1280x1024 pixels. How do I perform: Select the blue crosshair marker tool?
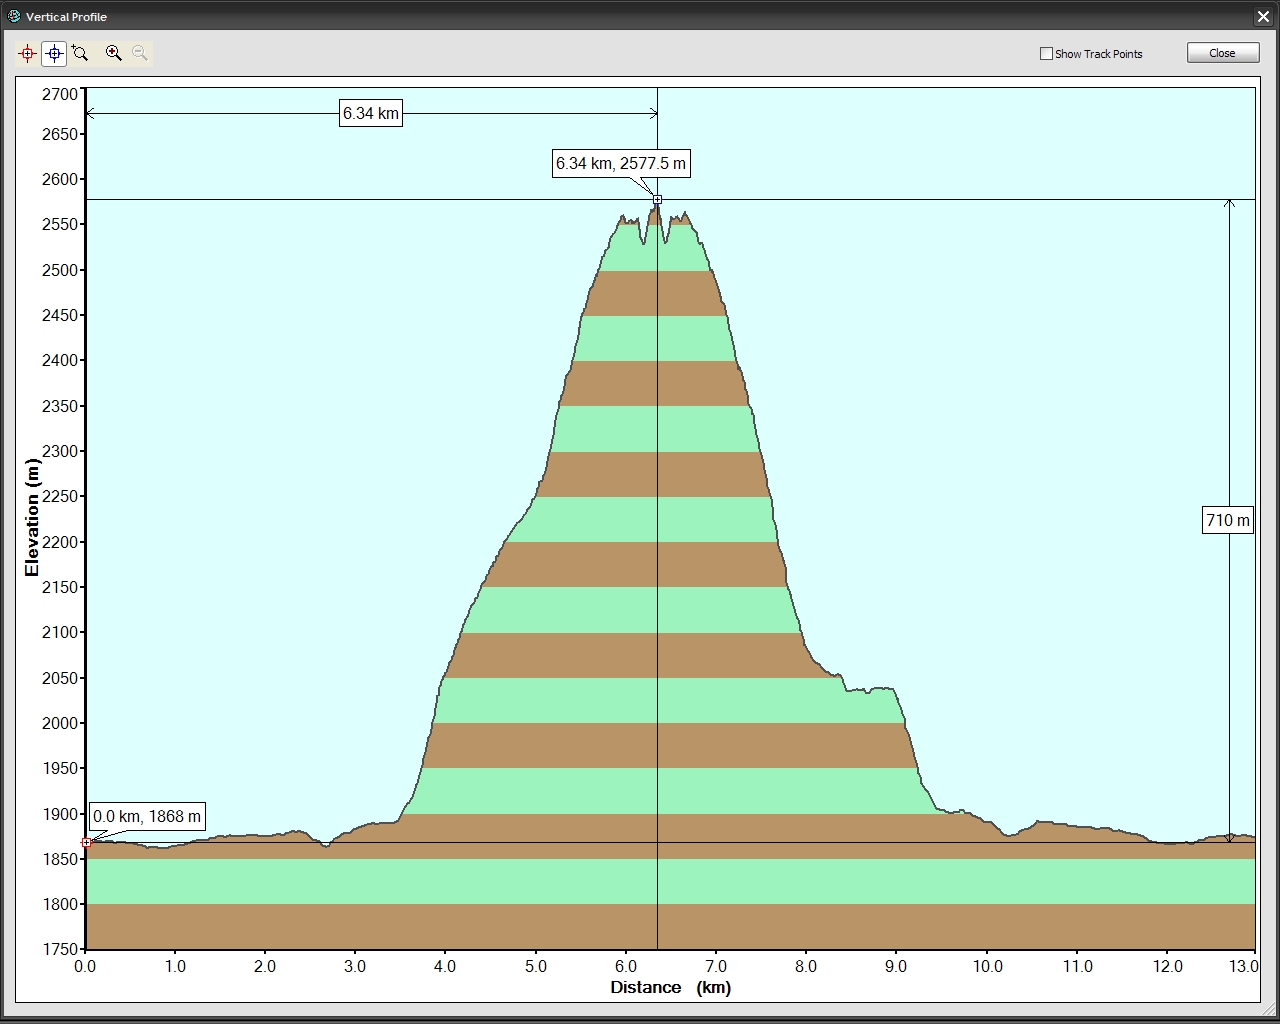tap(54, 54)
